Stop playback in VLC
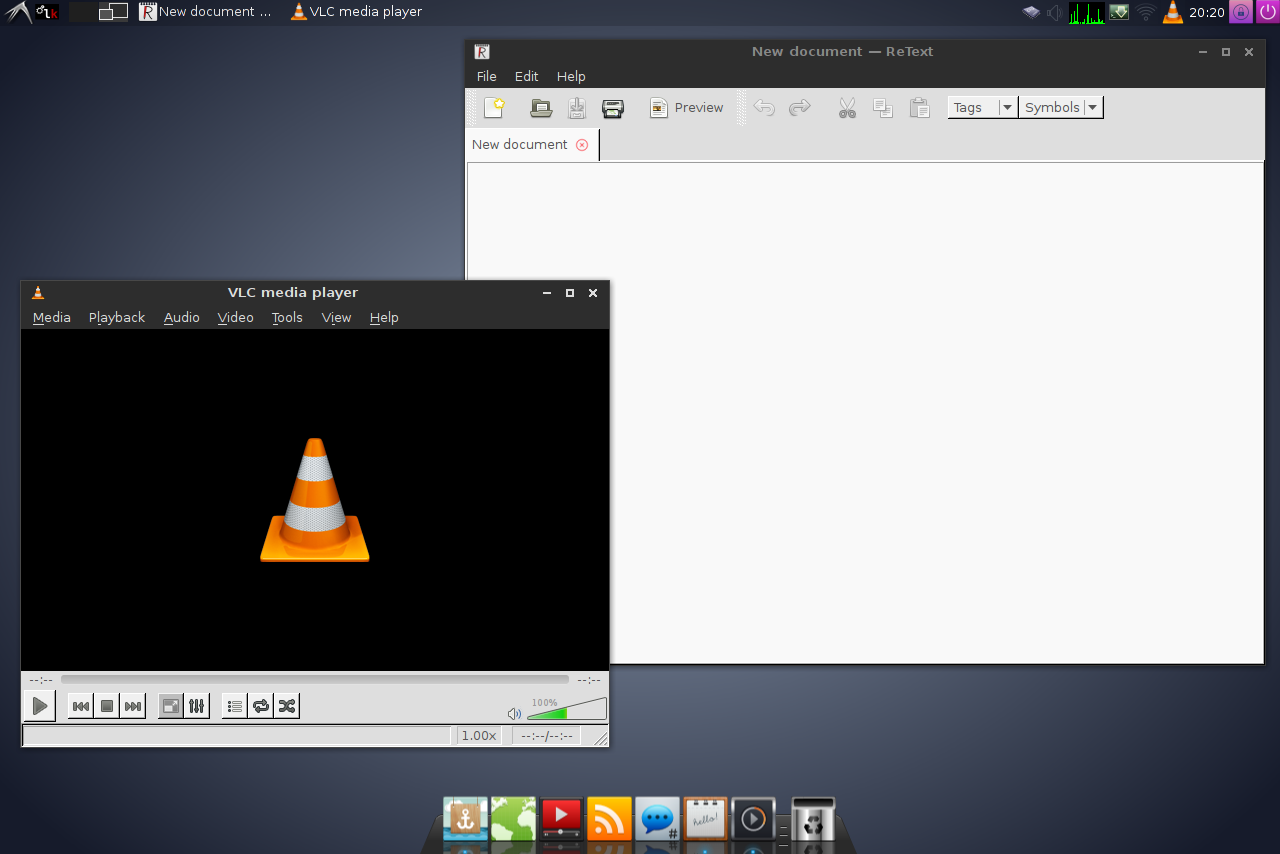 point(107,706)
